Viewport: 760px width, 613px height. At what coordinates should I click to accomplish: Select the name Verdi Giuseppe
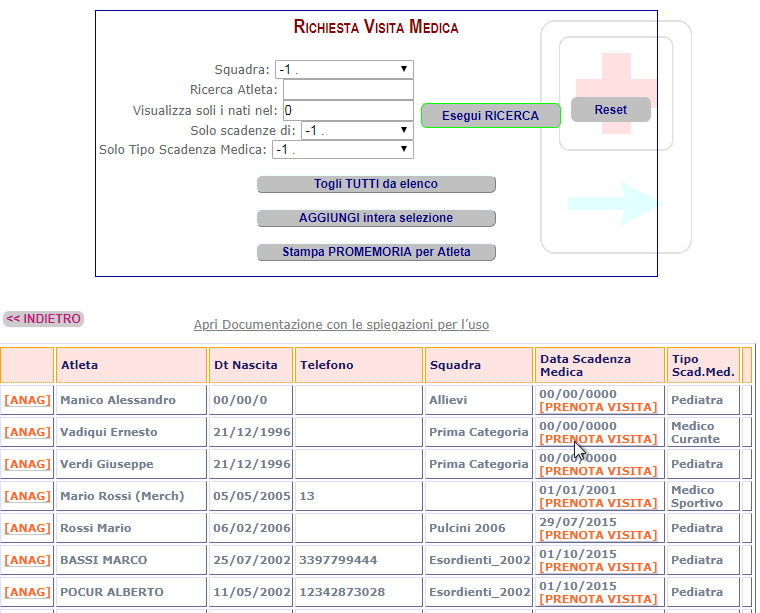click(107, 464)
